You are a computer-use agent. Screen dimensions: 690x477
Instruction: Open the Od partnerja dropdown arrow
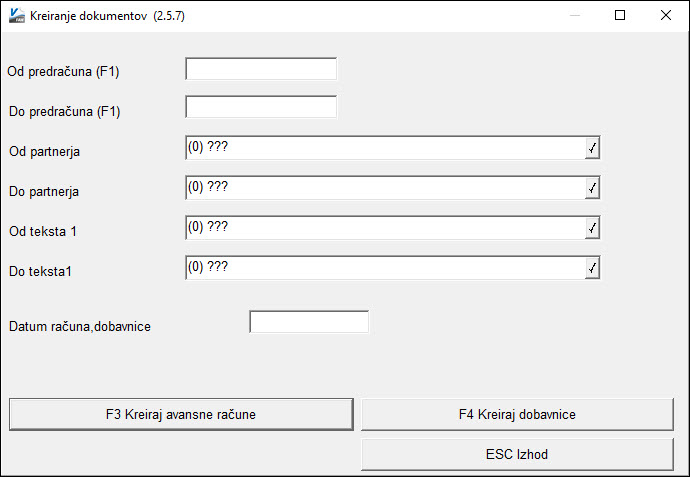click(x=592, y=148)
